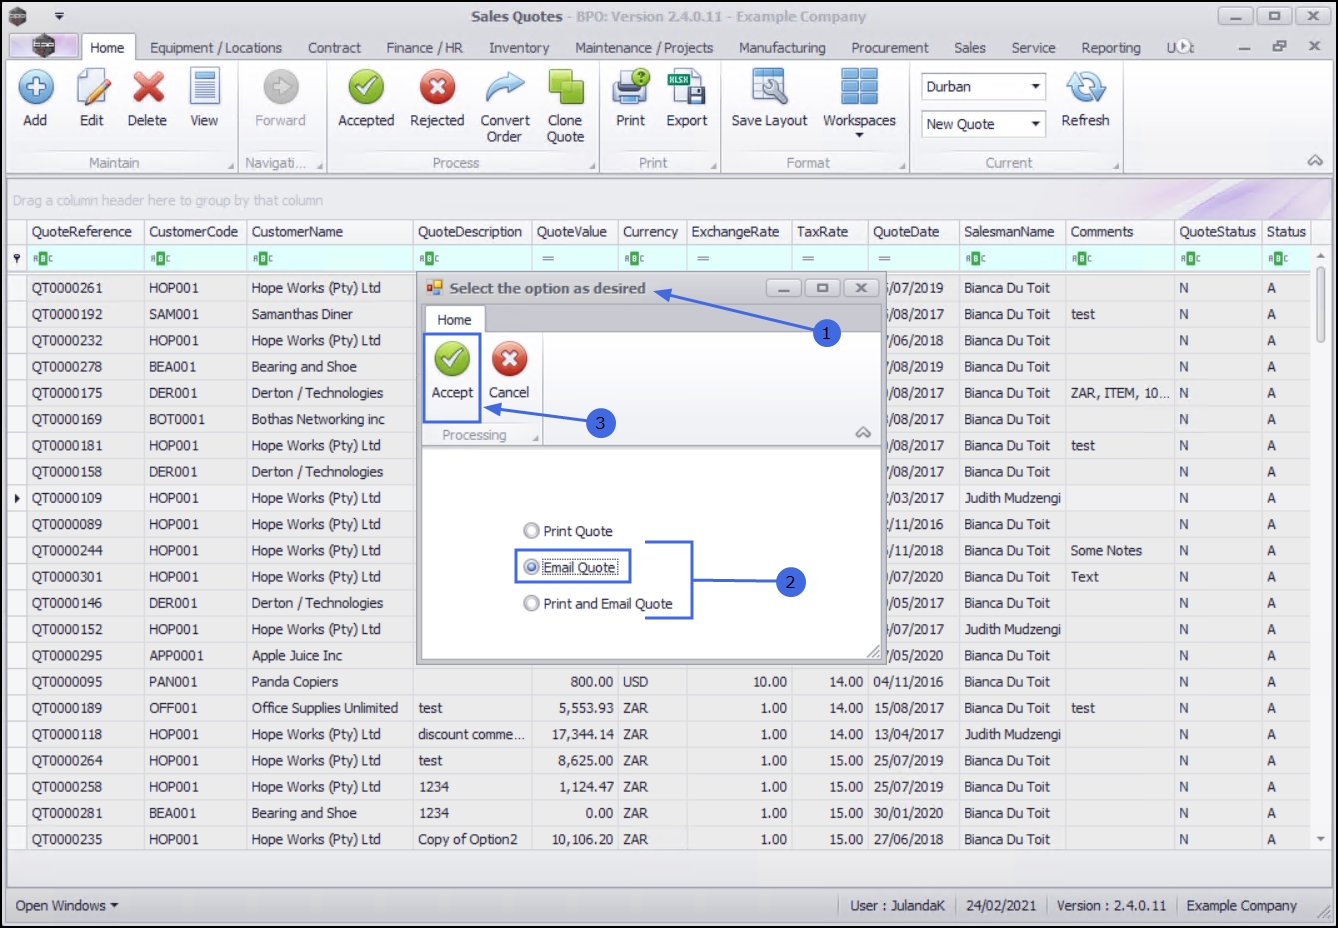Click the Save Layout icon
The image size is (1338, 928).
[769, 88]
